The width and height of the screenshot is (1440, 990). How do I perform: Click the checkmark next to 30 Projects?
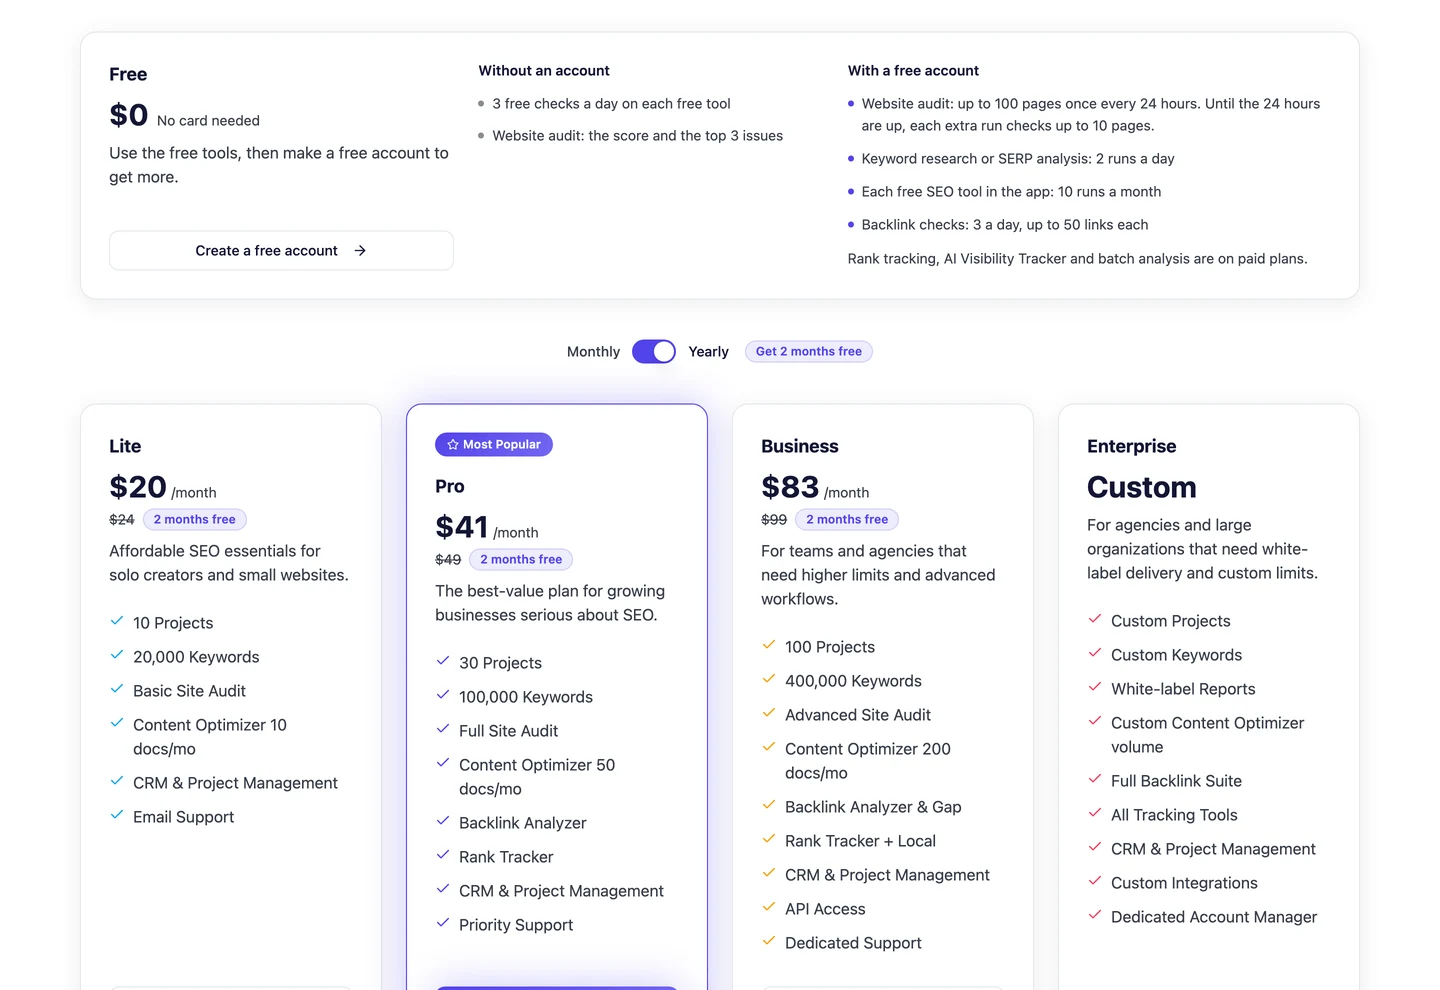pyautogui.click(x=443, y=662)
